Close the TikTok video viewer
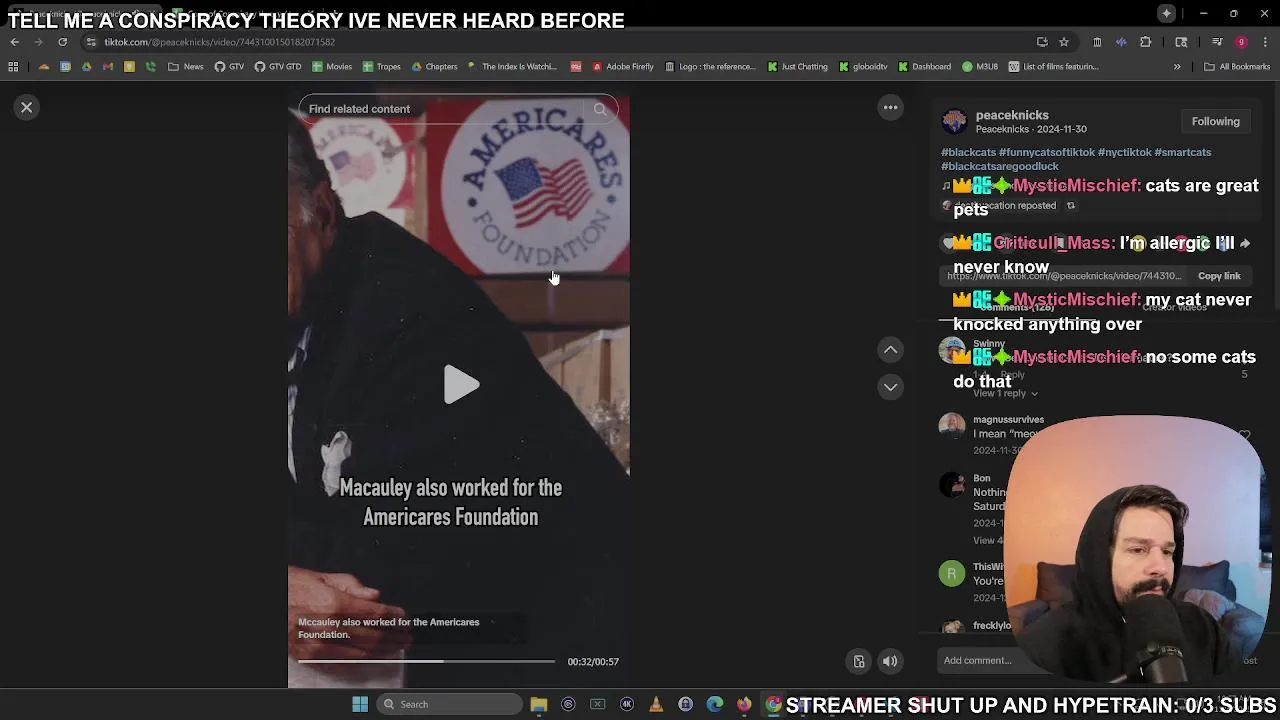This screenshot has height=720, width=1280. [27, 107]
